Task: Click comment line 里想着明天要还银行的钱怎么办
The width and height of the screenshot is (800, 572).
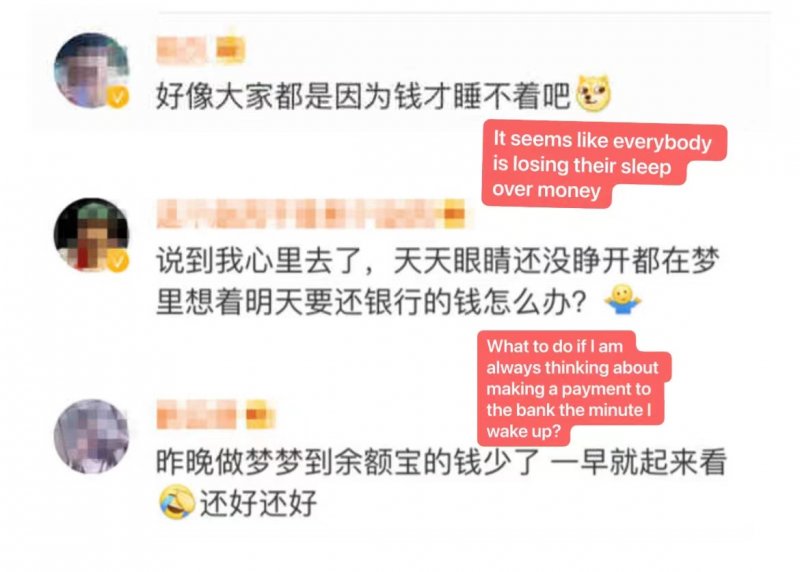Action: pyautogui.click(x=371, y=302)
